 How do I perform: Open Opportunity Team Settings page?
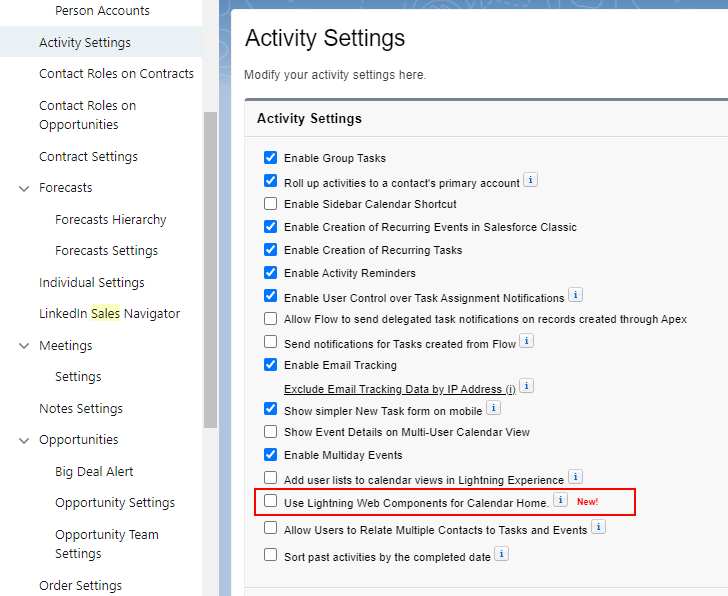click(x=107, y=544)
